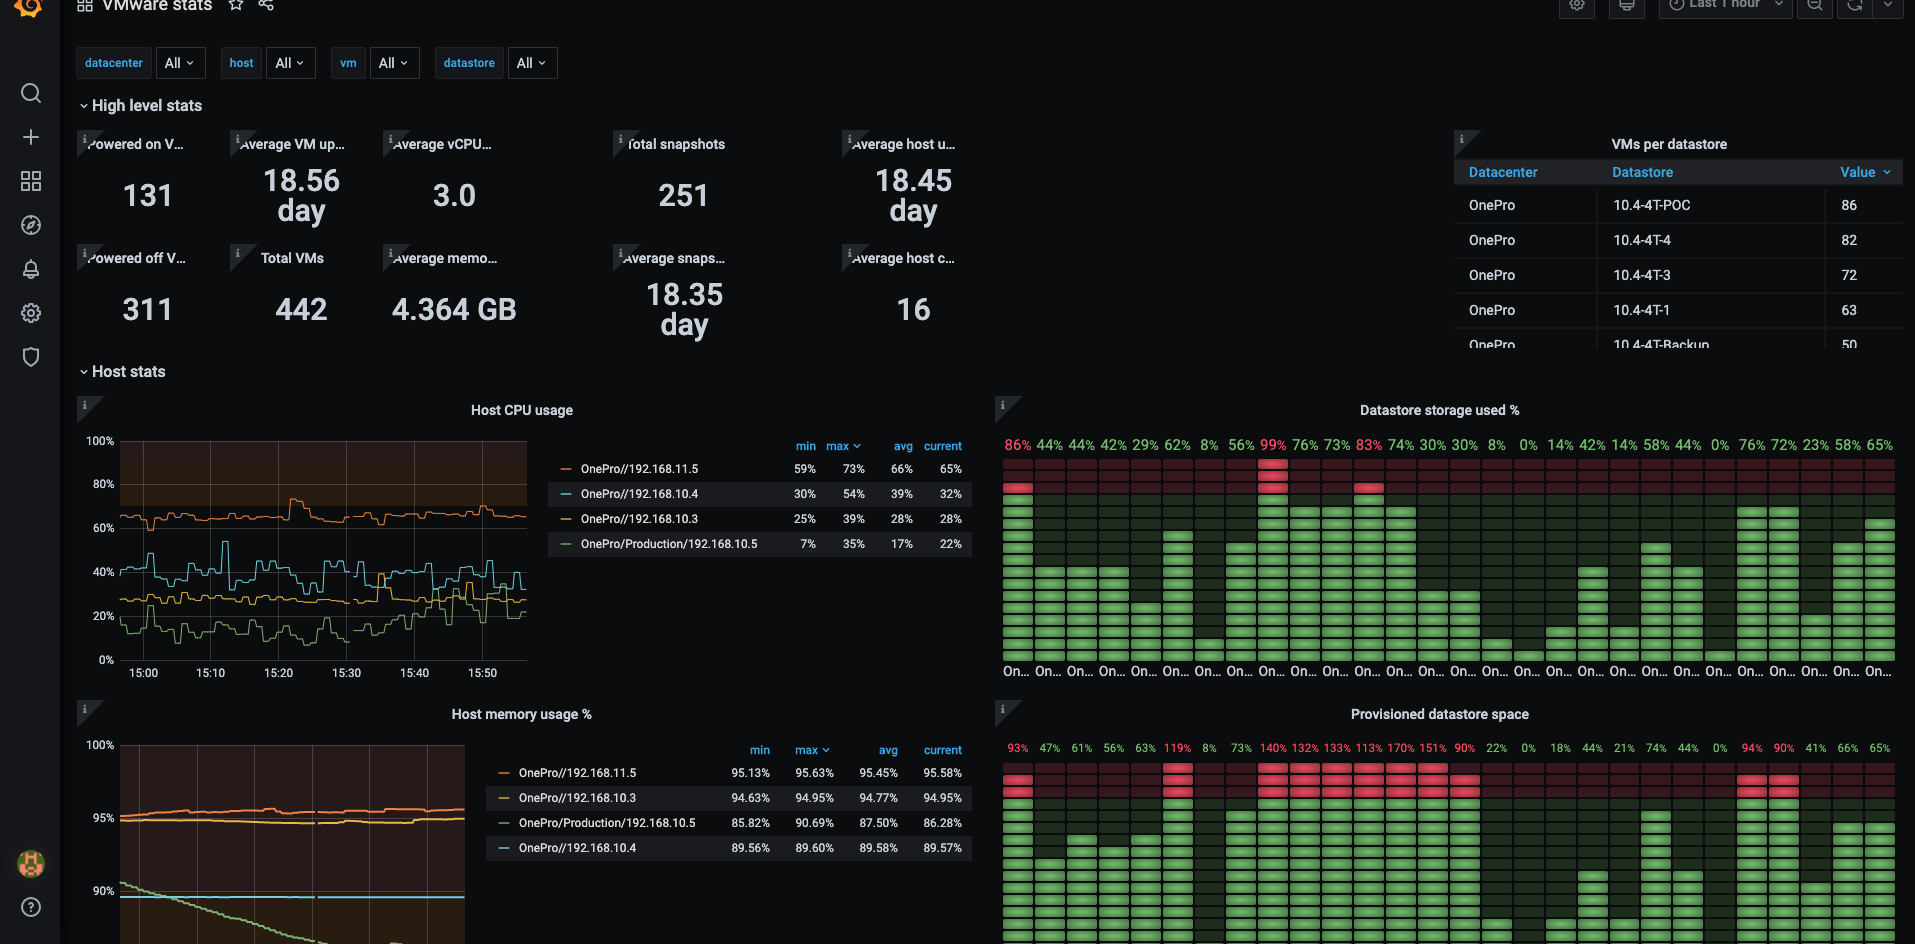Share the dashboard via share icon
This screenshot has width=1915, height=944.
[x=266, y=5]
